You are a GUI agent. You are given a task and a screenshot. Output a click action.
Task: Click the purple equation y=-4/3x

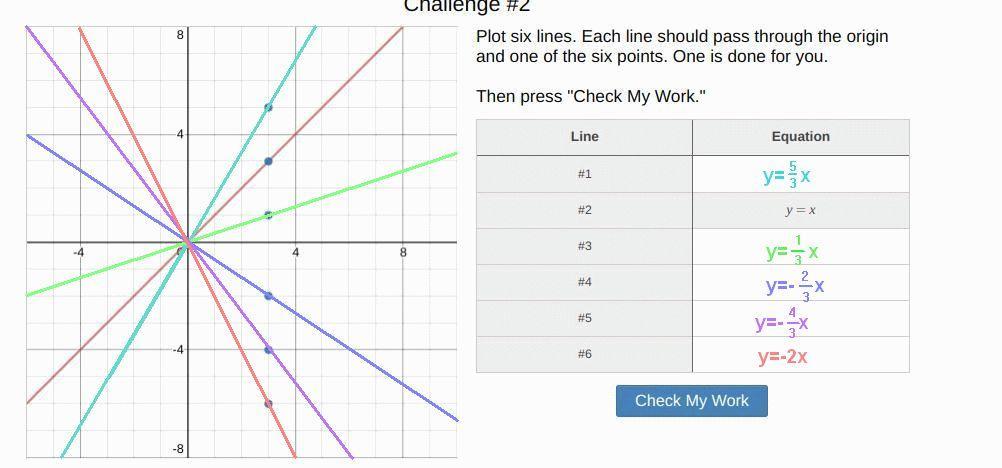coord(782,322)
